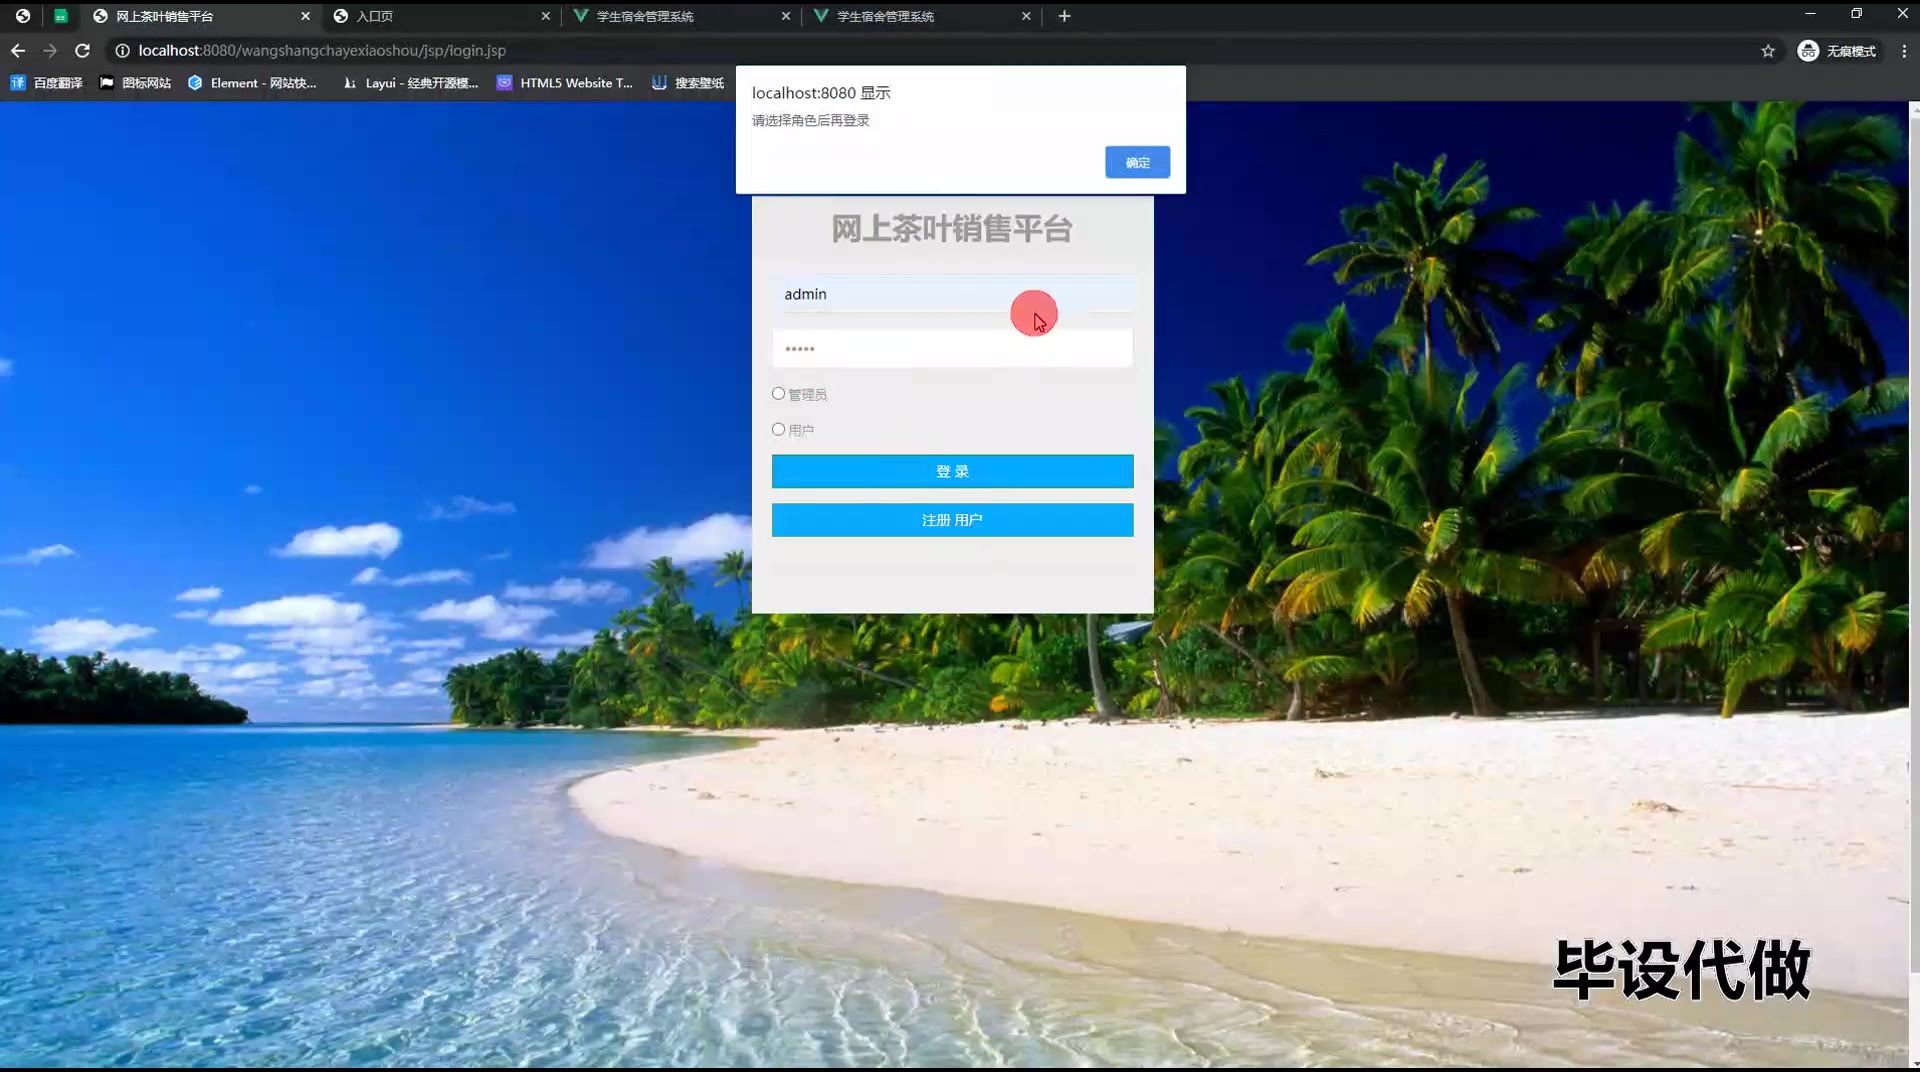Image resolution: width=1920 pixels, height=1072 pixels.
Task: Reload the current page
Action: click(x=83, y=50)
